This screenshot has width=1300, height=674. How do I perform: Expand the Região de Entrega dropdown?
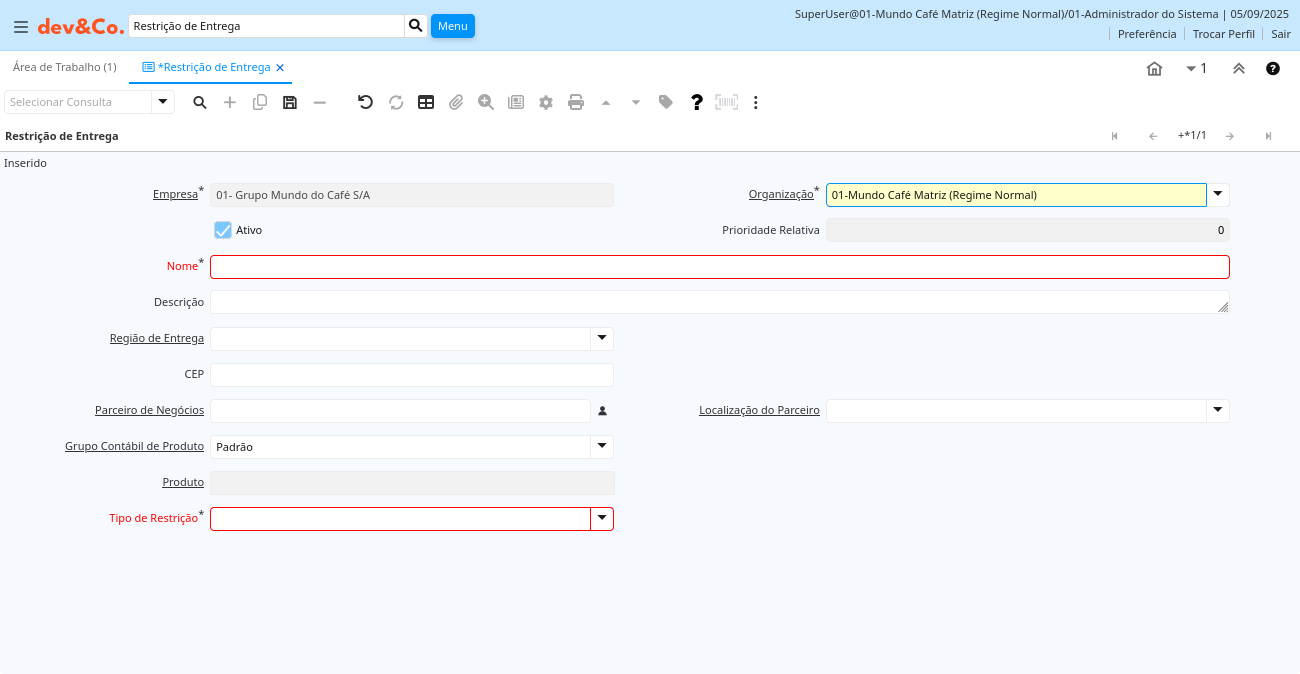pyautogui.click(x=602, y=339)
